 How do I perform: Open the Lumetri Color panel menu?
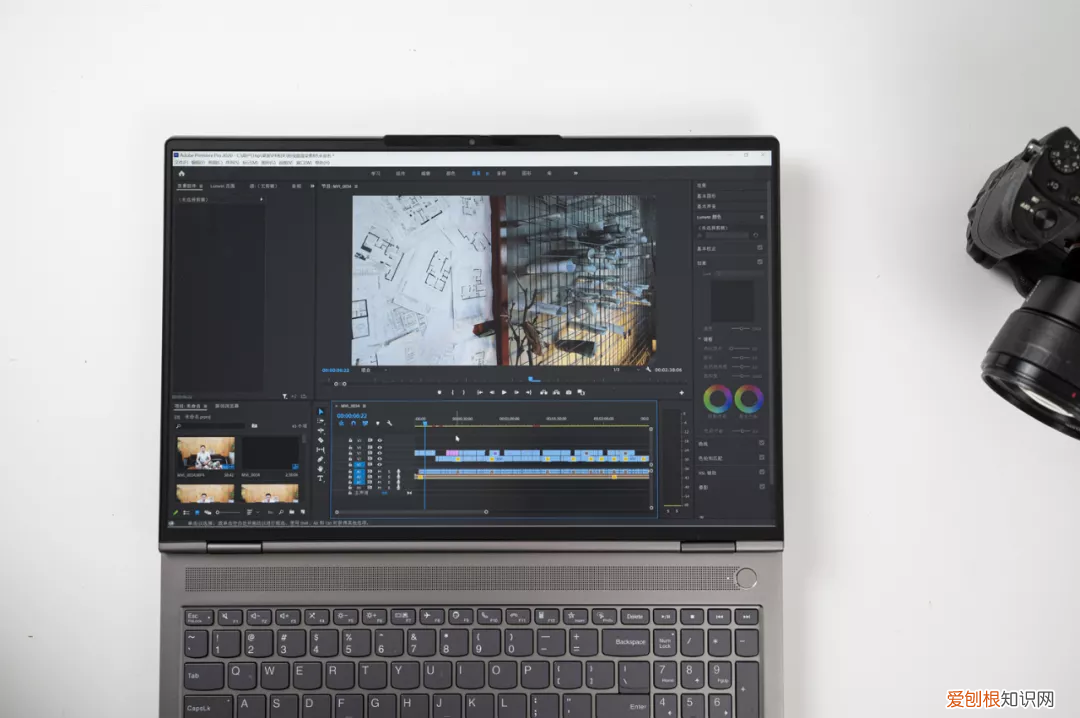761,216
